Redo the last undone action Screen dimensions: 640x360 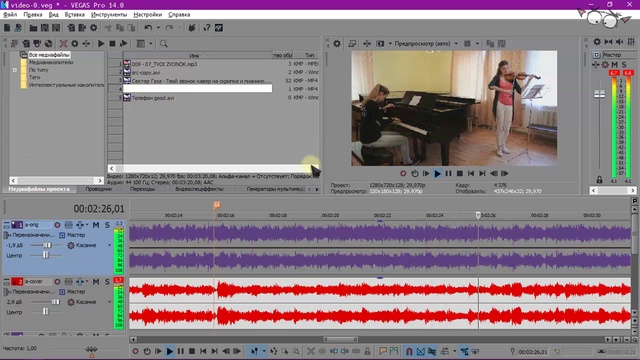pyautogui.click(x=169, y=28)
